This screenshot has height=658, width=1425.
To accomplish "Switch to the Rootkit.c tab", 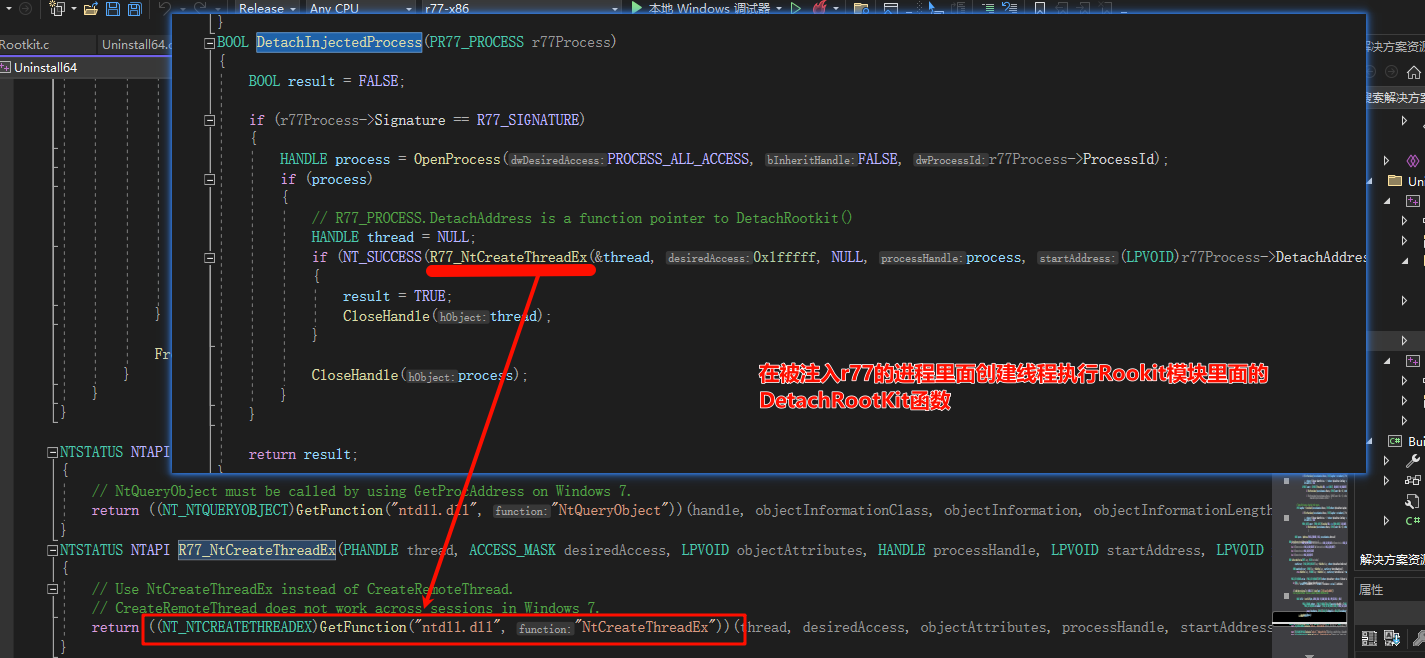I will [x=25, y=44].
